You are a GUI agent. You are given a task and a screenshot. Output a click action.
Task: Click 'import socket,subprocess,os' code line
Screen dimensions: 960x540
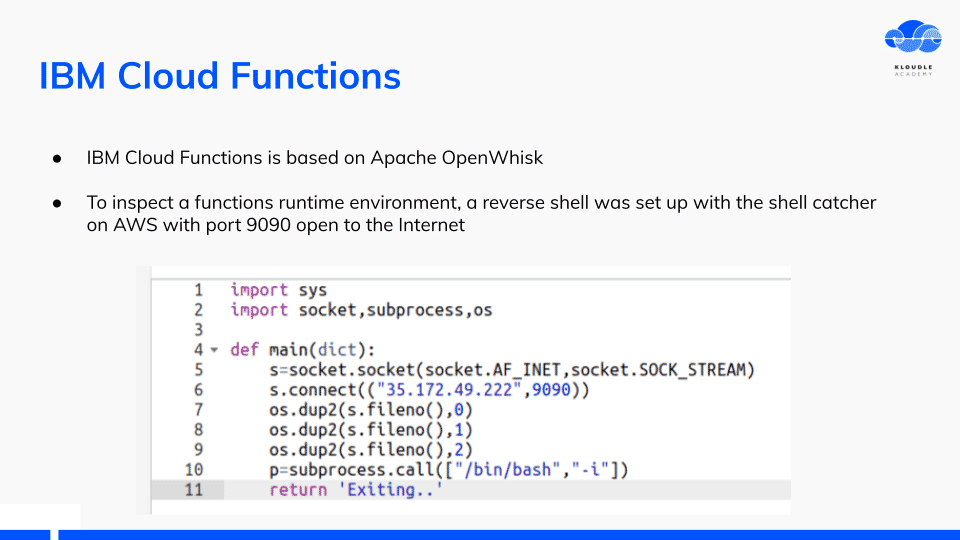361,310
